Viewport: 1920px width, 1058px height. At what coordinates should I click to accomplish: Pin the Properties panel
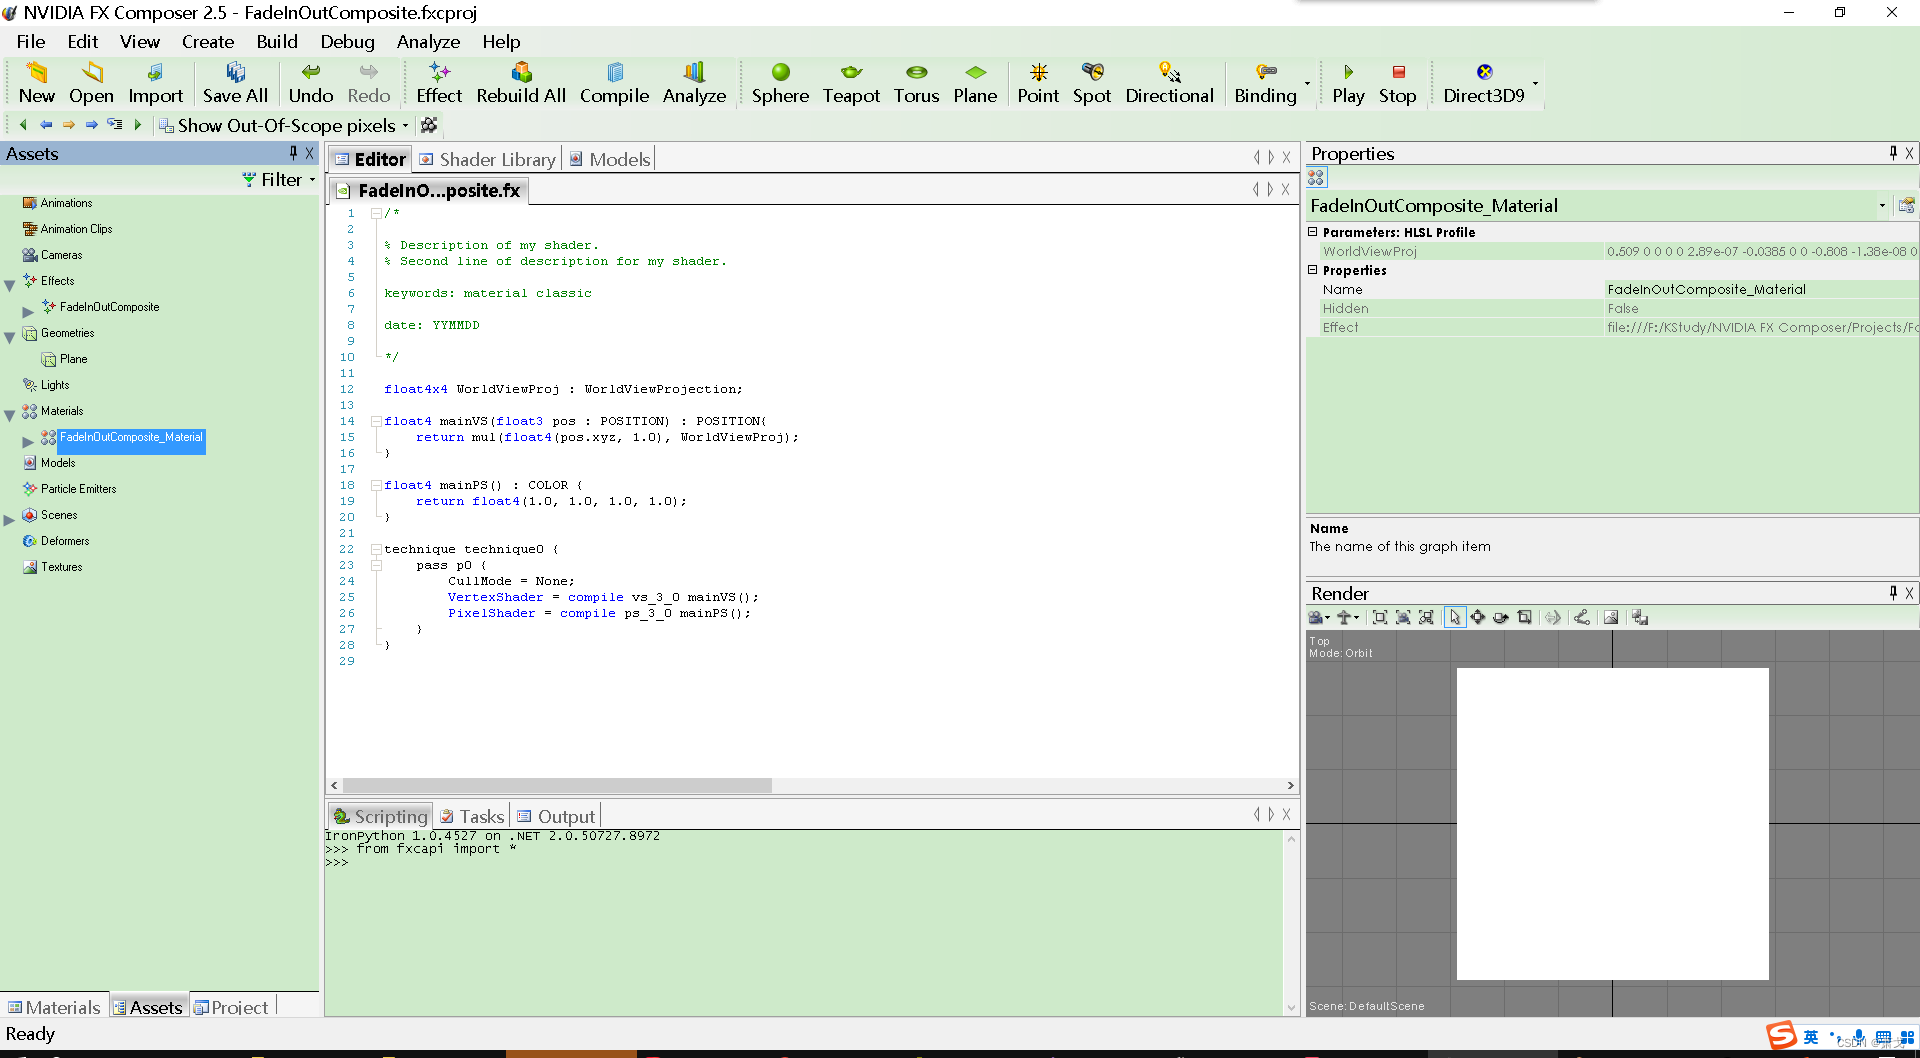(1892, 153)
